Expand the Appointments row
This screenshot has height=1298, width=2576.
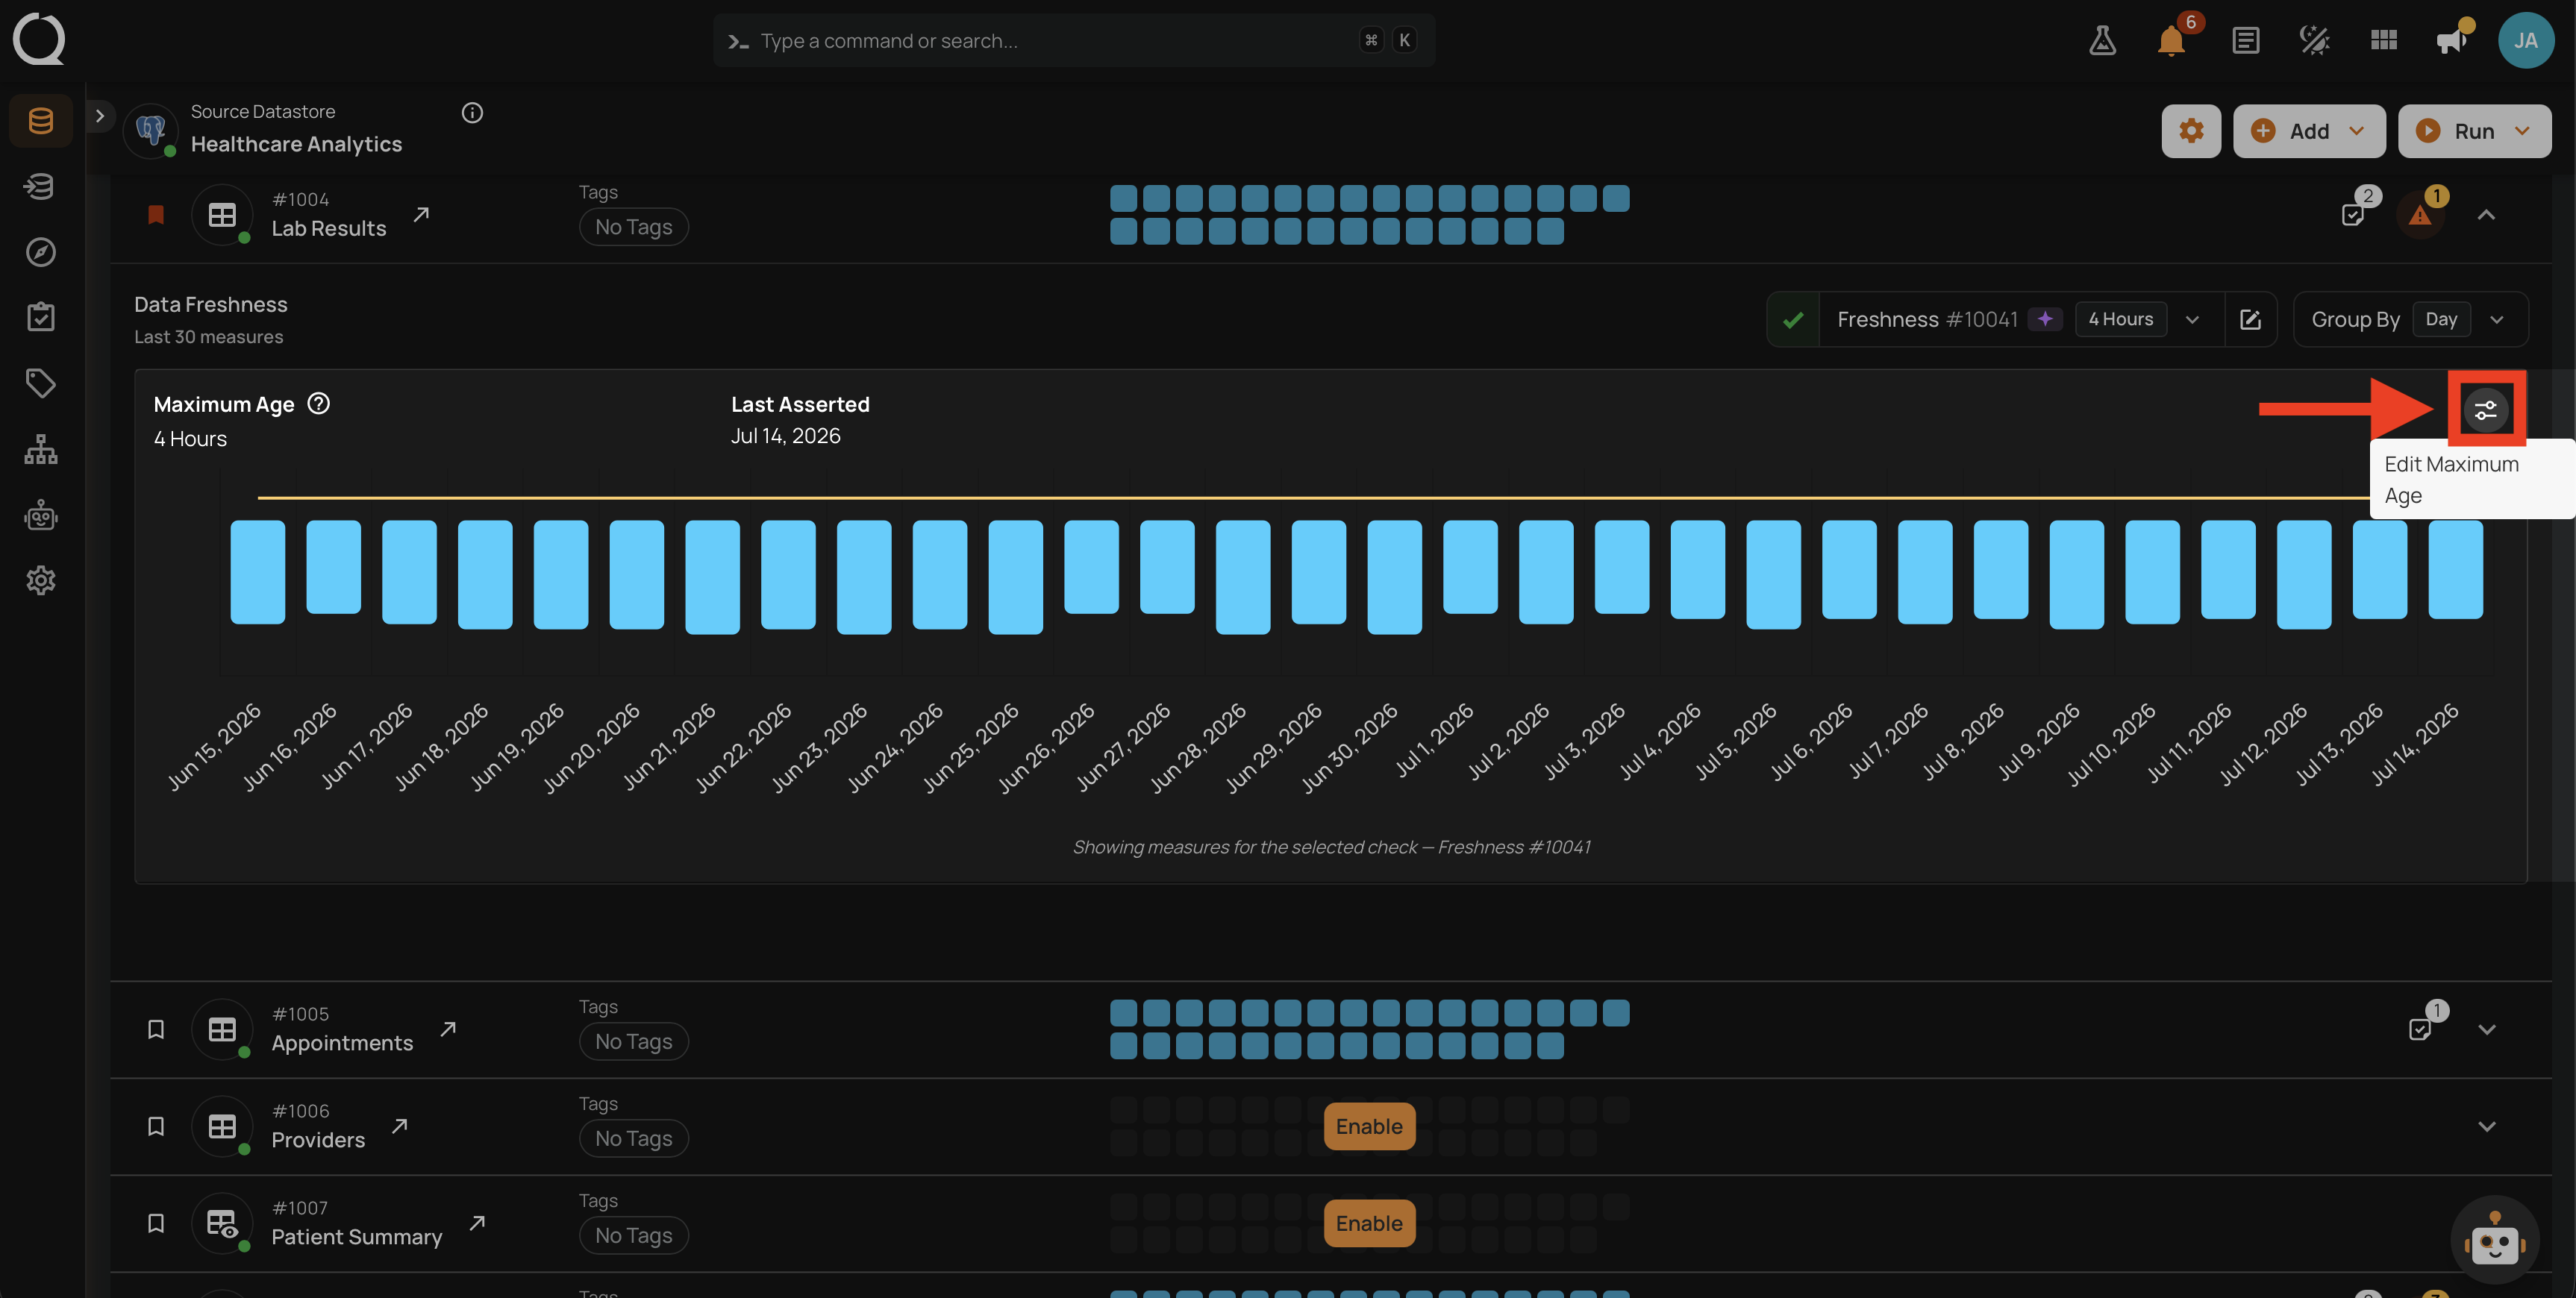click(2486, 1029)
